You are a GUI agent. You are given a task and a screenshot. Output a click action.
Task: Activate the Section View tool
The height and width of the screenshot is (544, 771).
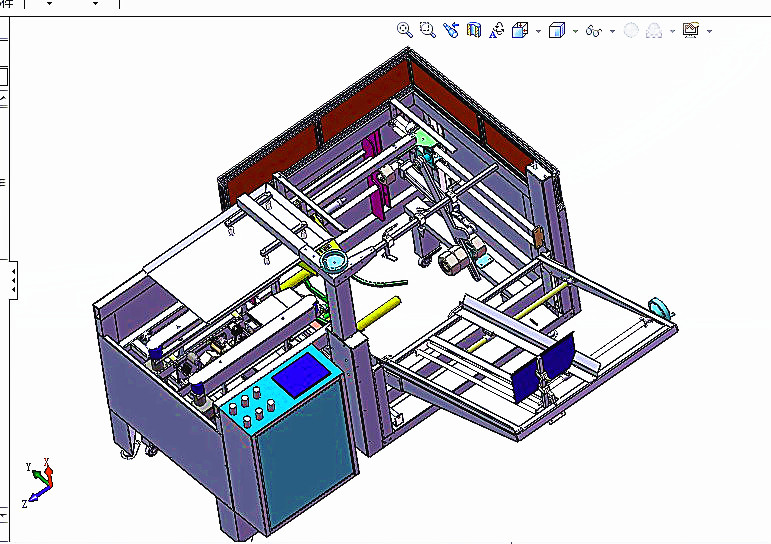474,30
